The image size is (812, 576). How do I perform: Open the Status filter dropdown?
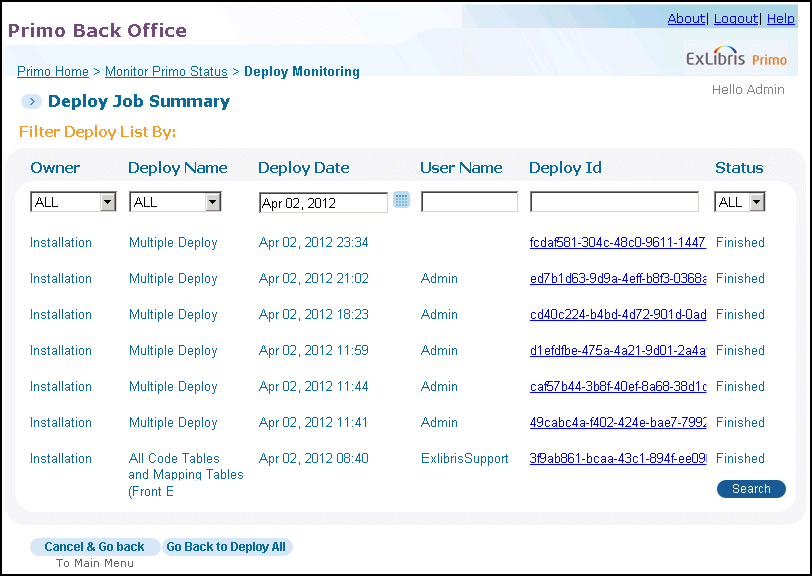point(740,202)
